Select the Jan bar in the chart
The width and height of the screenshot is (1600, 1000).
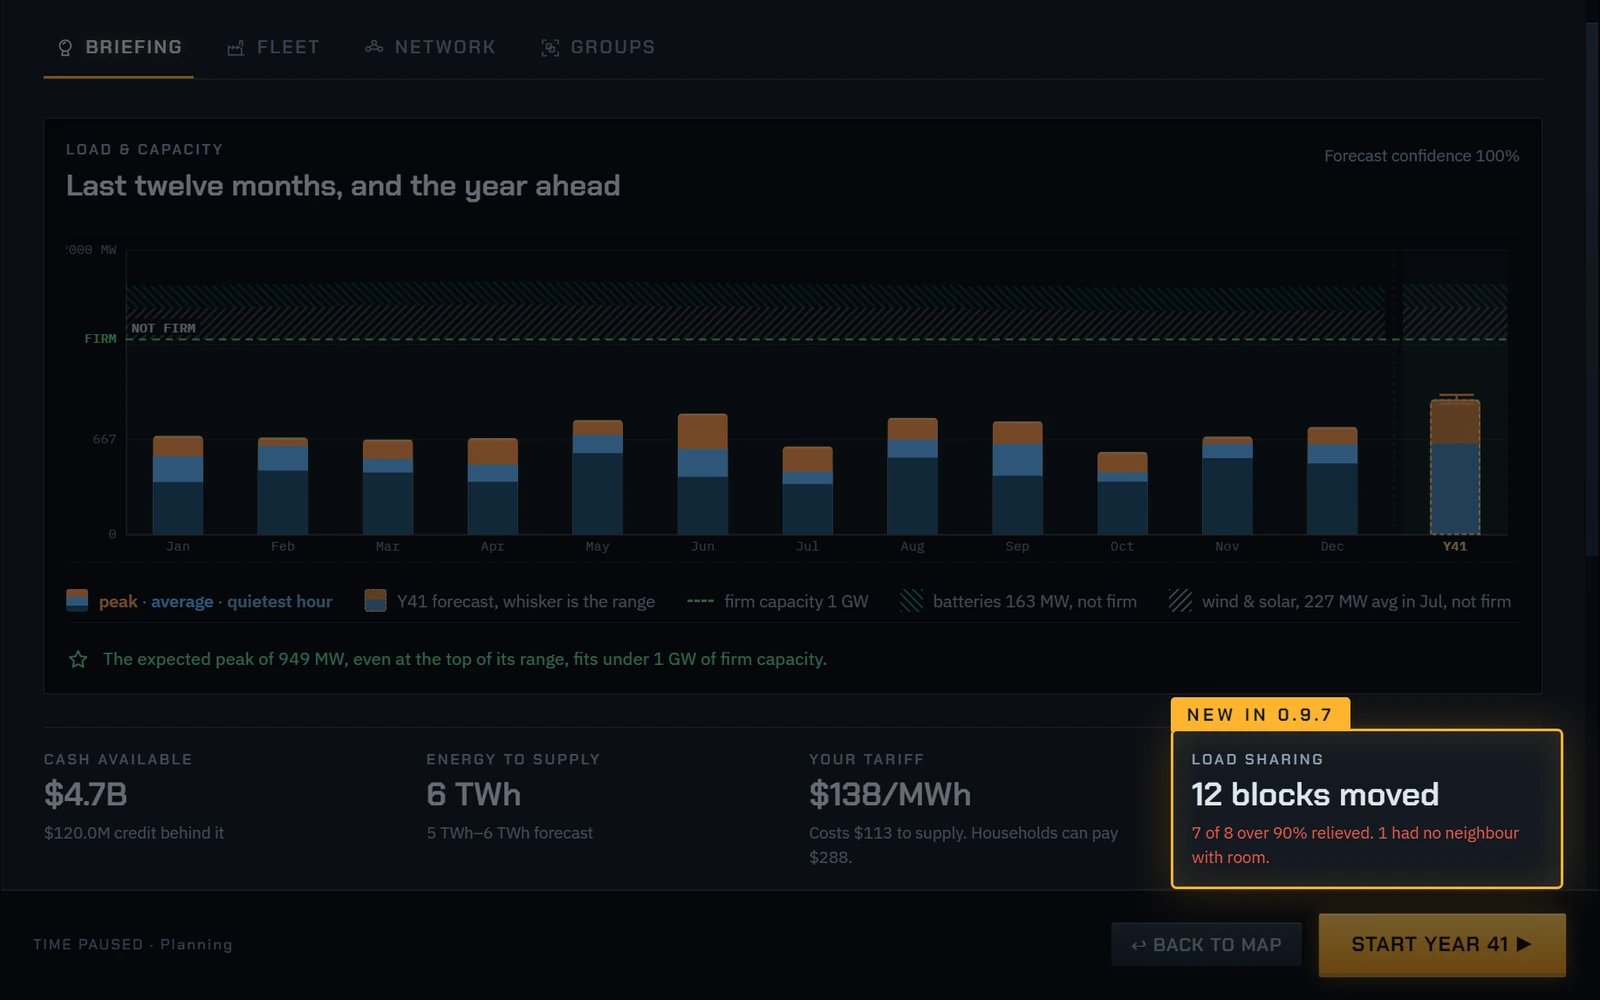(178, 485)
